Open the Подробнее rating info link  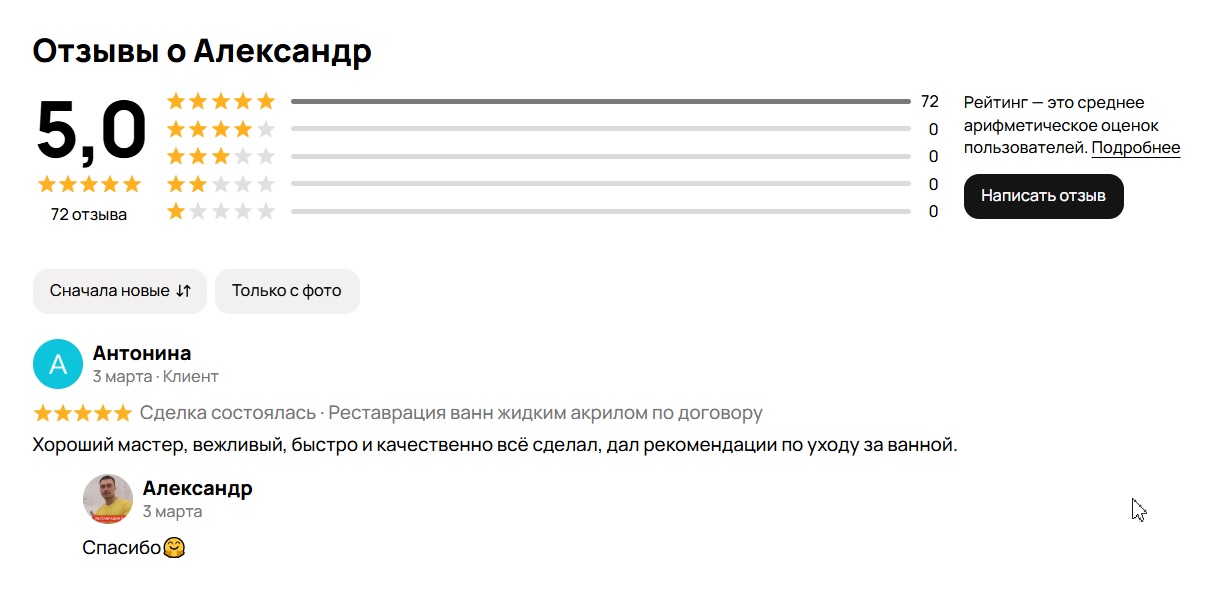click(1135, 148)
